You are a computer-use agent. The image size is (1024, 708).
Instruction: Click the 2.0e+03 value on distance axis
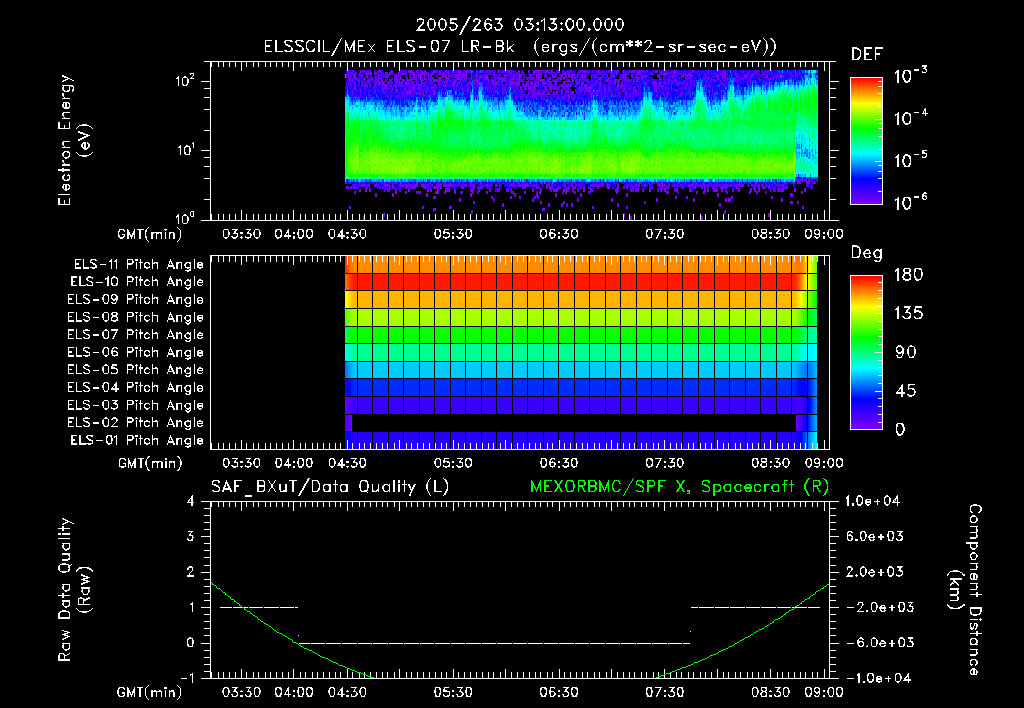pos(875,572)
